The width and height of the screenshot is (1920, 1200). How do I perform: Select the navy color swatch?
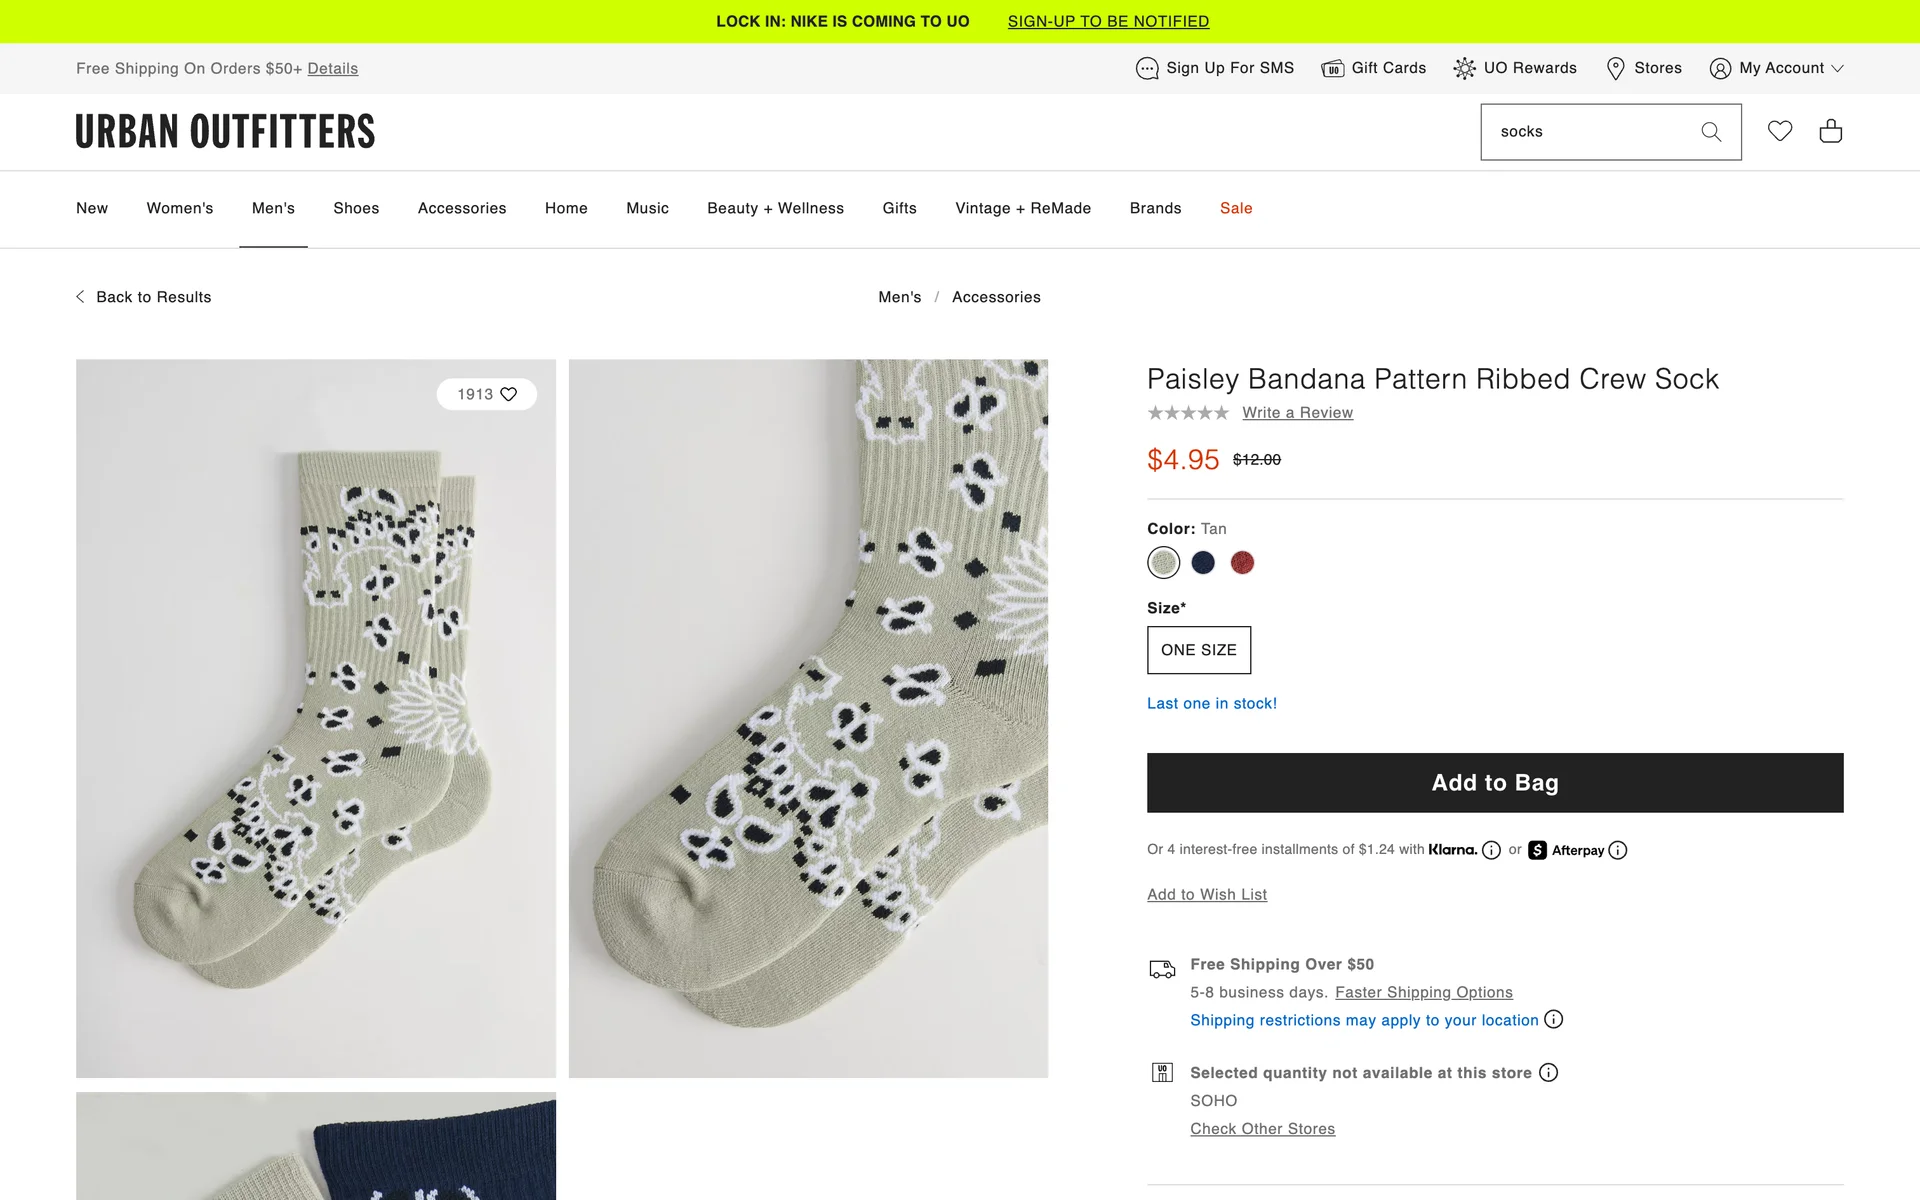pos(1203,563)
